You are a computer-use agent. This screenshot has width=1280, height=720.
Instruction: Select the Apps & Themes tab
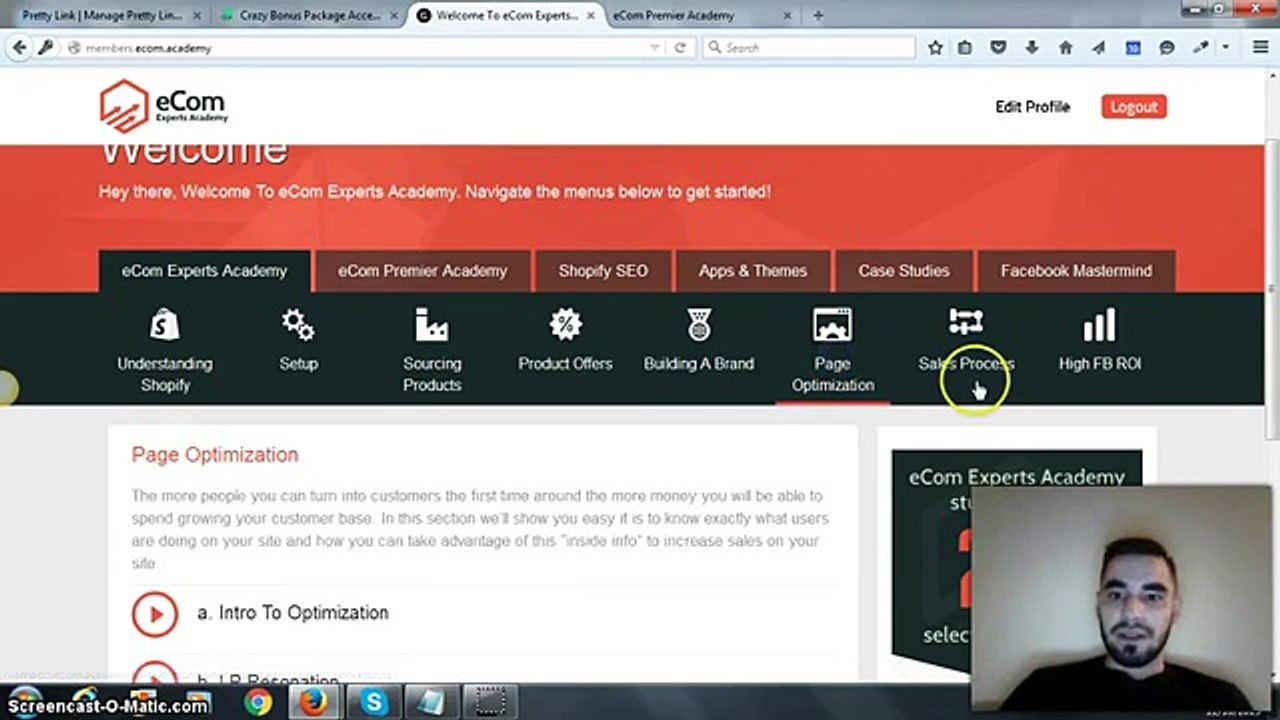click(x=753, y=271)
